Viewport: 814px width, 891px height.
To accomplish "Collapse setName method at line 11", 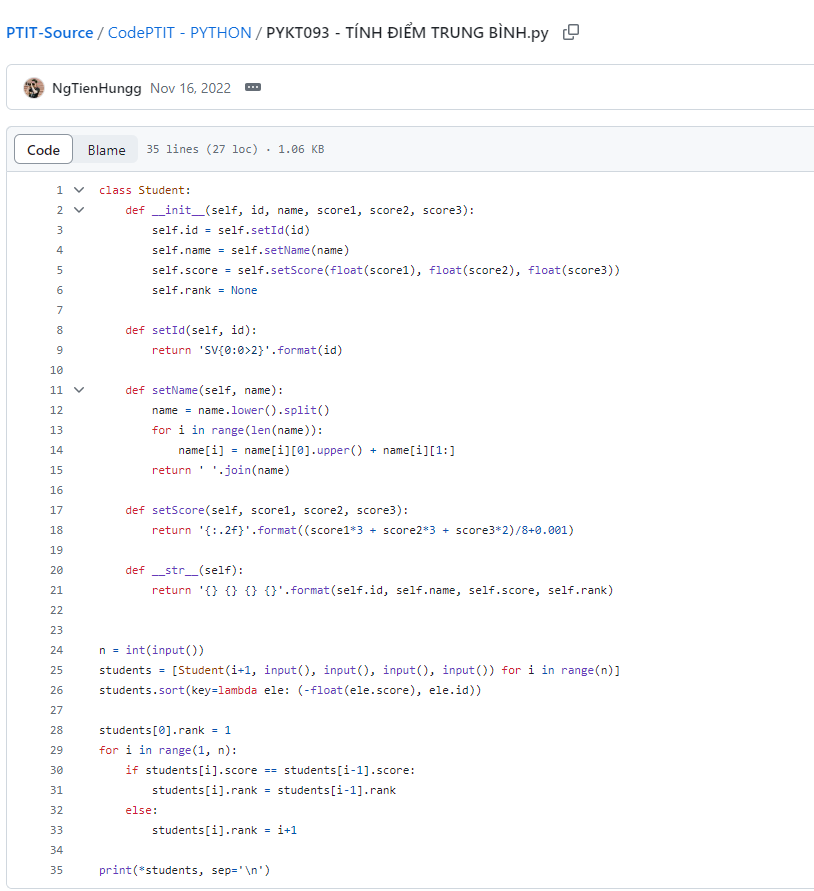I will coord(79,390).
